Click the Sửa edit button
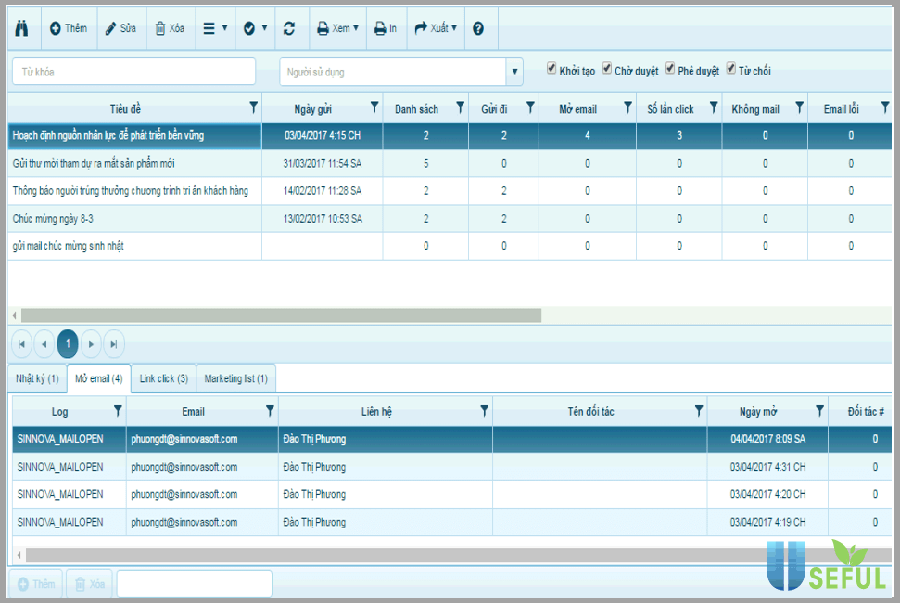The image size is (900, 603). pyautogui.click(x=120, y=29)
